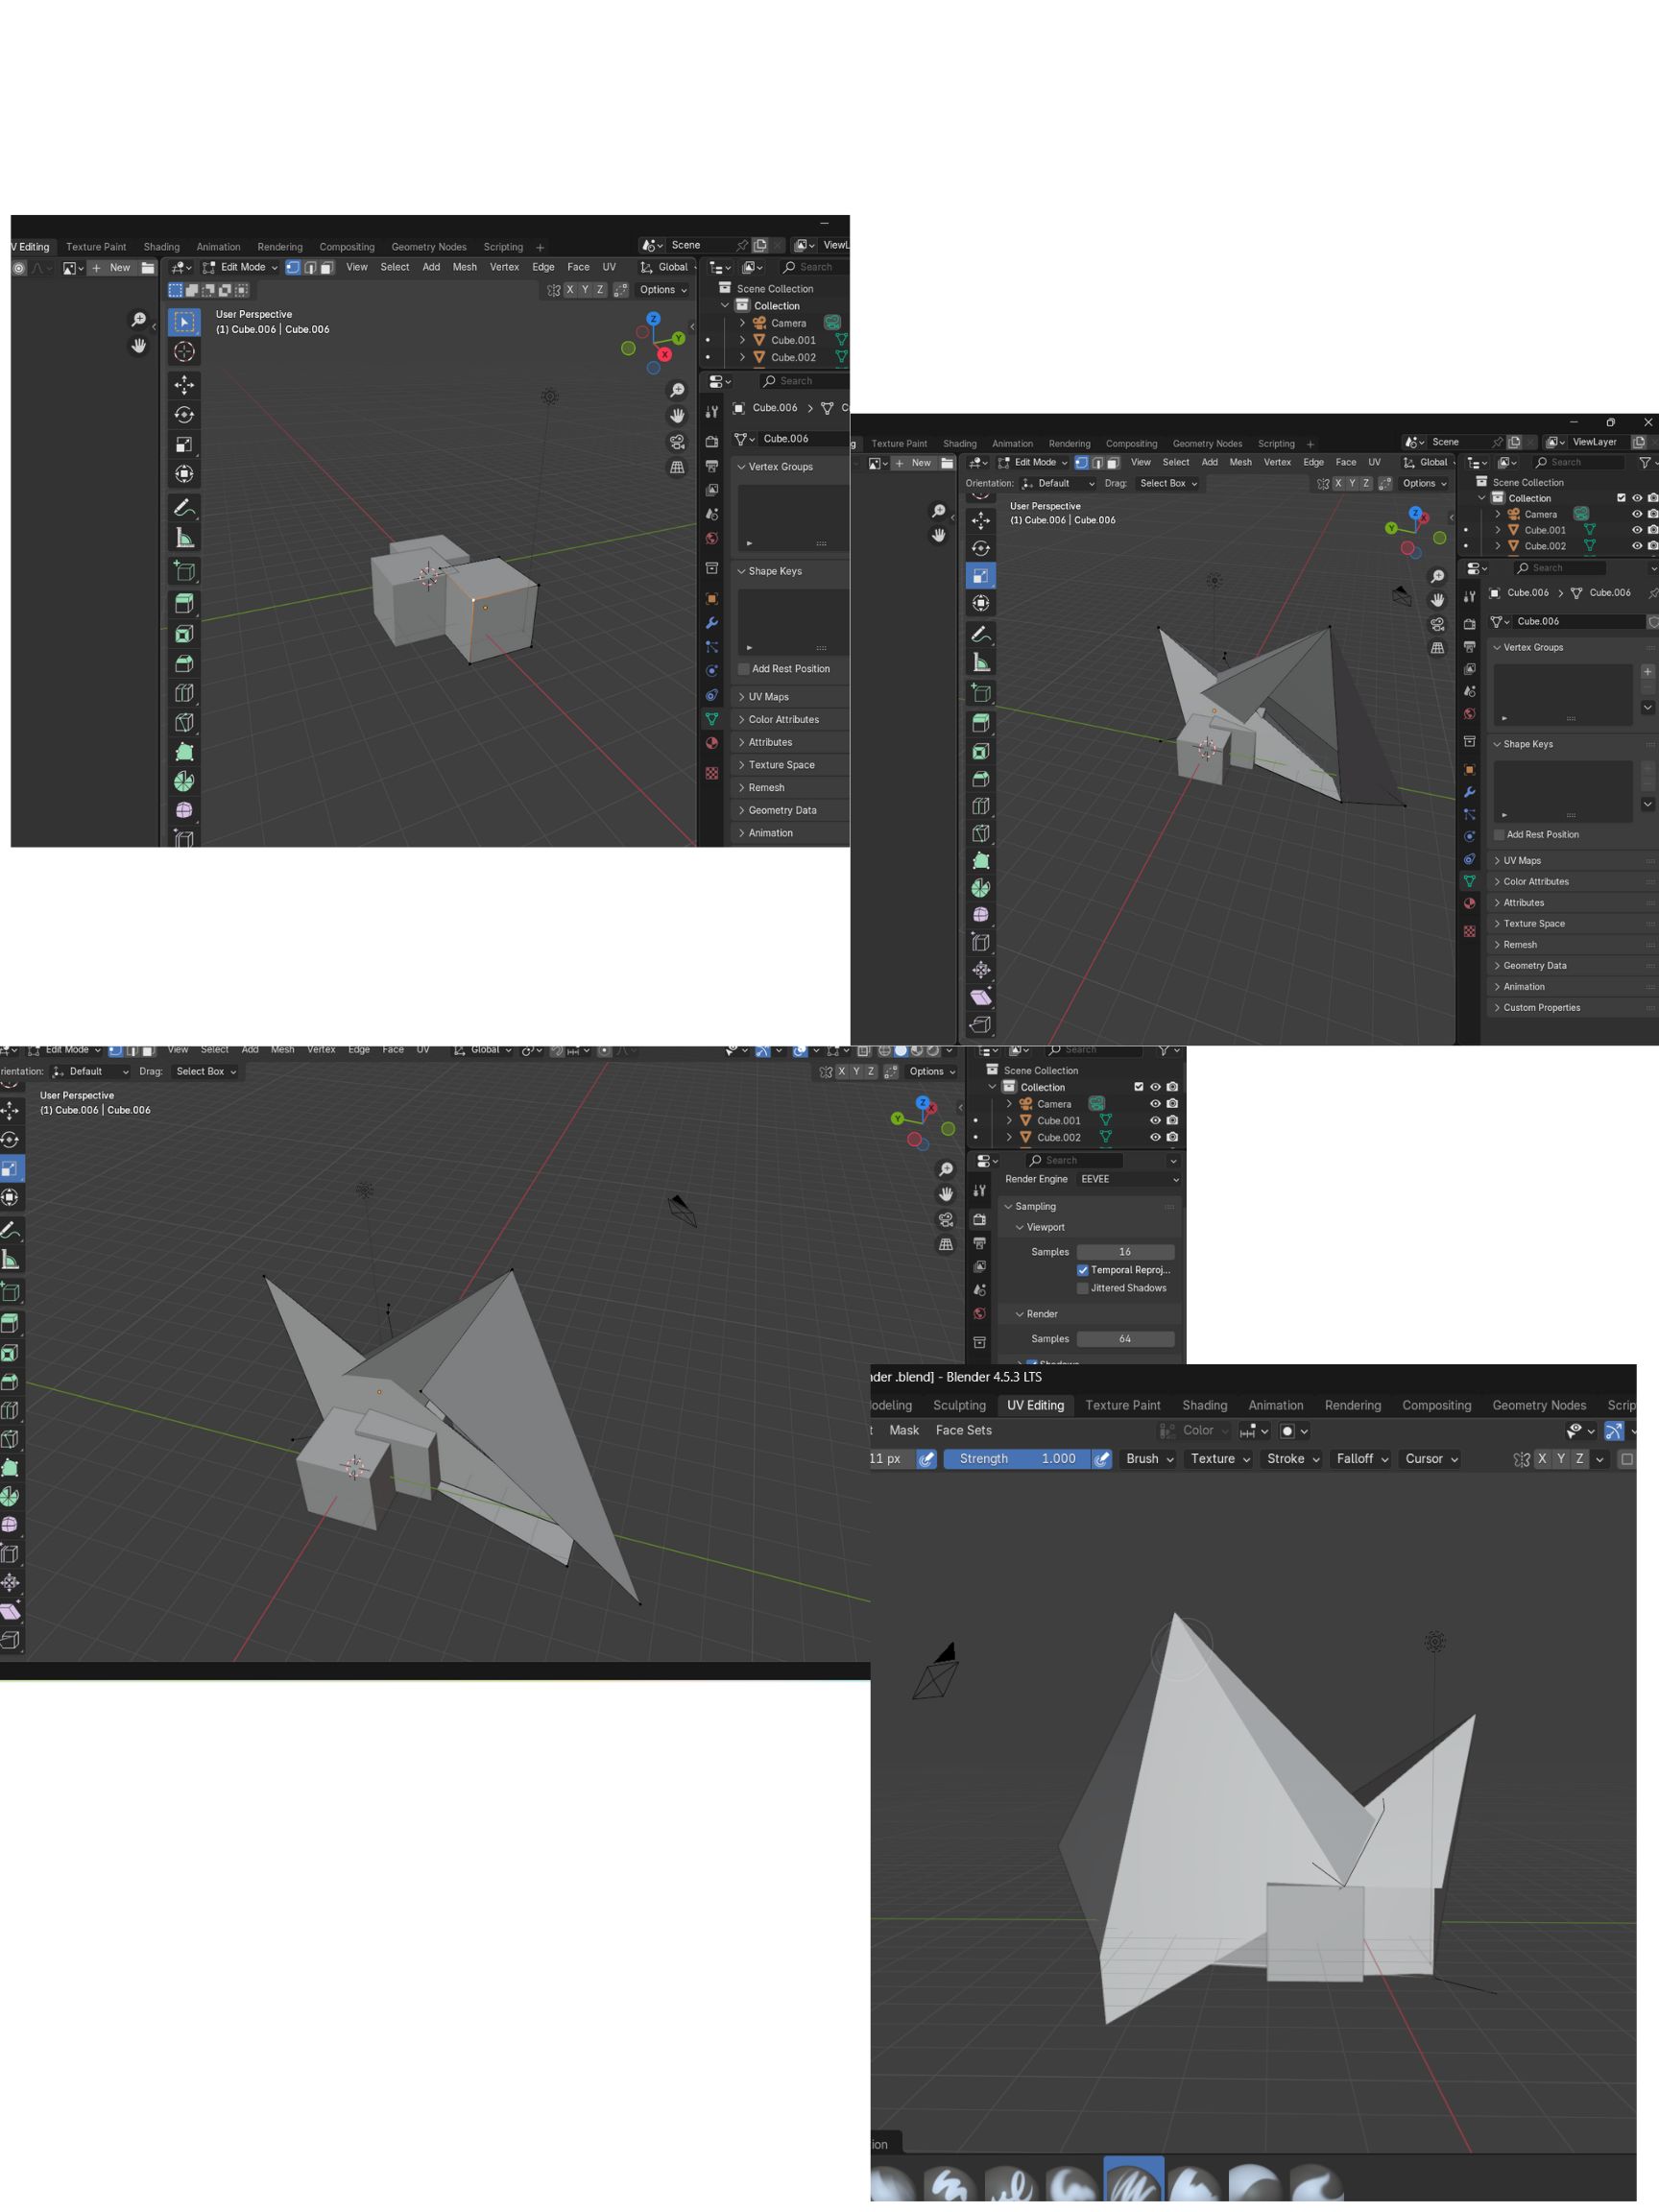
Task: Click the Viewport Samples field showing 16
Action: pos(1124,1252)
